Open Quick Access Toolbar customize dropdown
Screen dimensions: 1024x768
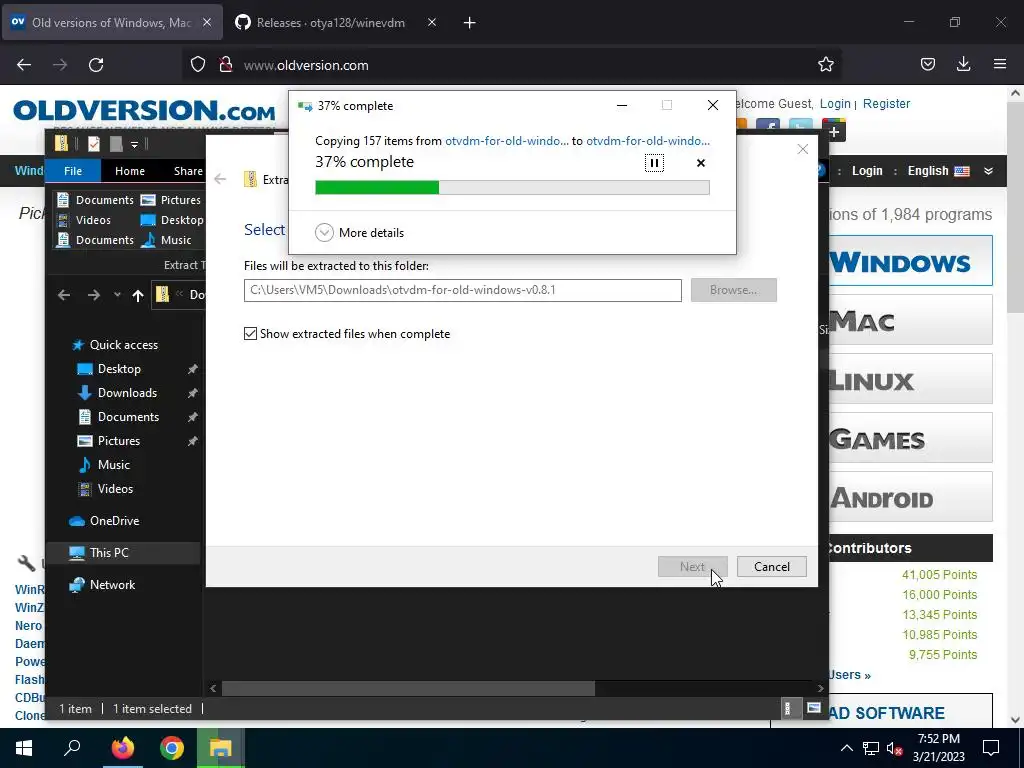[x=135, y=144]
